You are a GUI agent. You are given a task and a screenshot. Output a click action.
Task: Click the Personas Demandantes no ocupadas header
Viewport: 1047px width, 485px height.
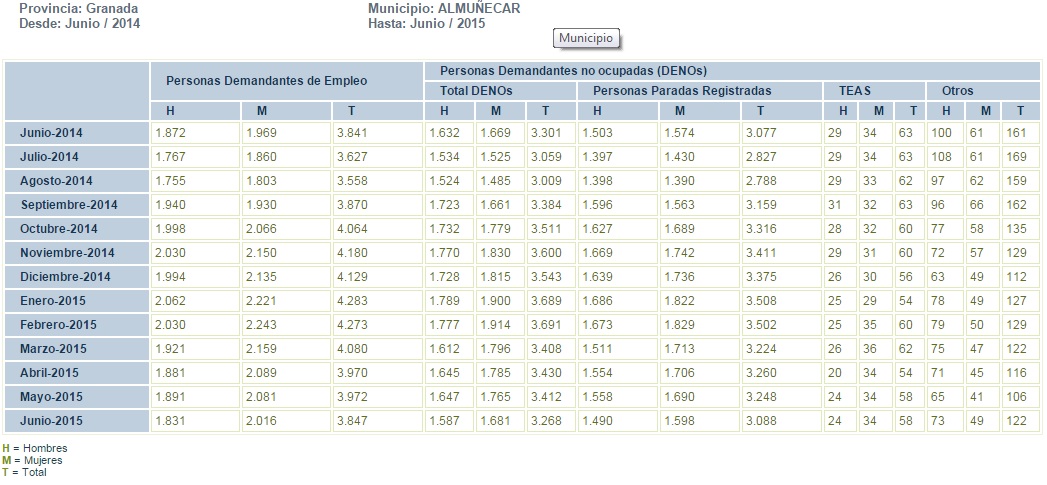pos(573,71)
